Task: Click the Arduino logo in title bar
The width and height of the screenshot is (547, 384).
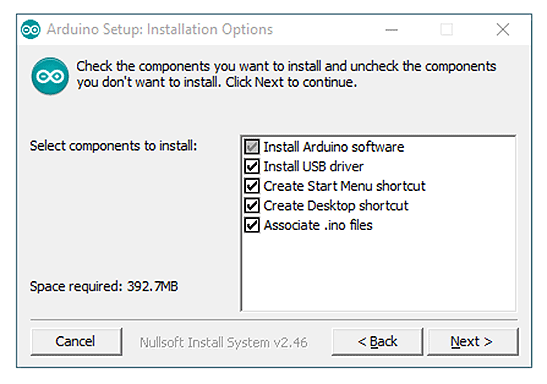Action: coord(31,30)
